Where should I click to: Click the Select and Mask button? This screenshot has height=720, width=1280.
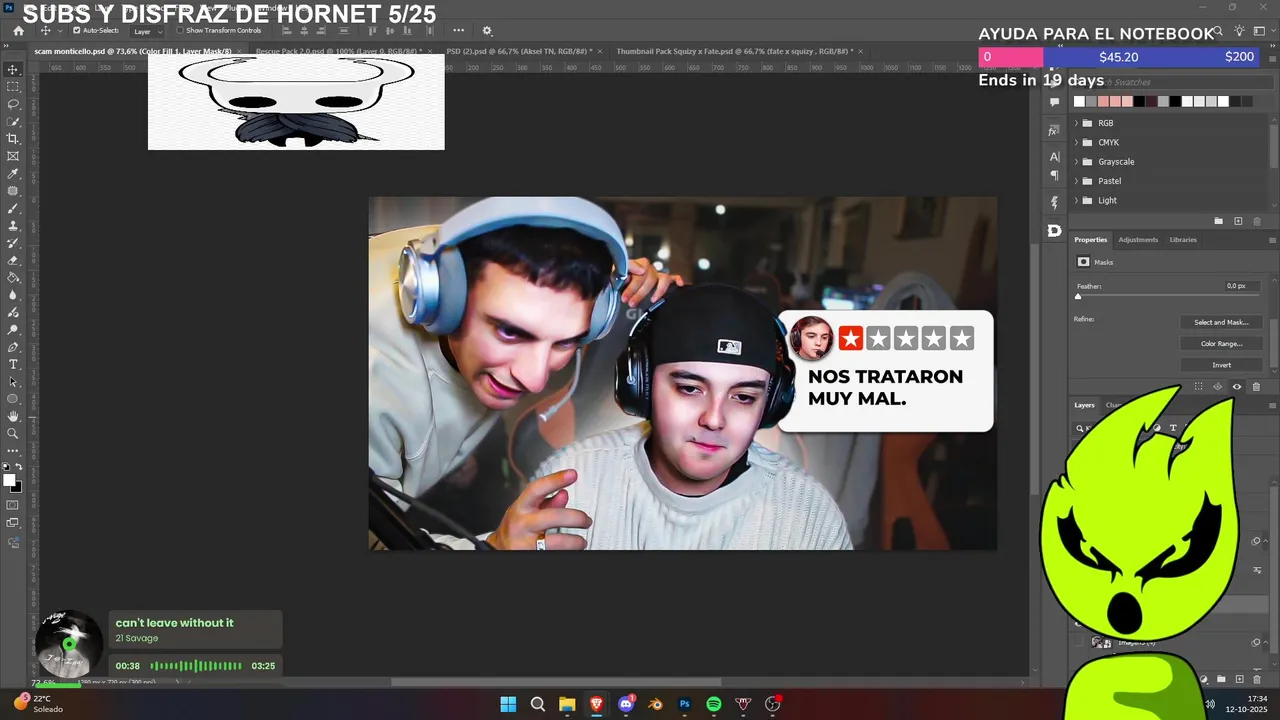point(1221,322)
